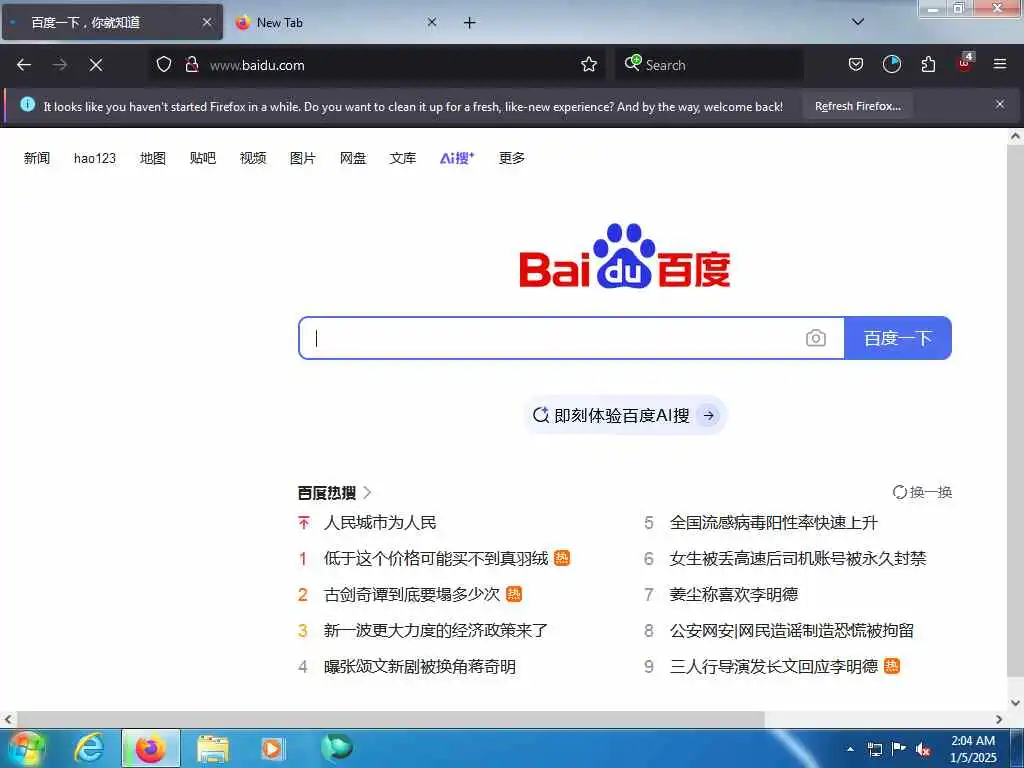
Task: Expand the list all tabs chevron
Action: click(858, 22)
